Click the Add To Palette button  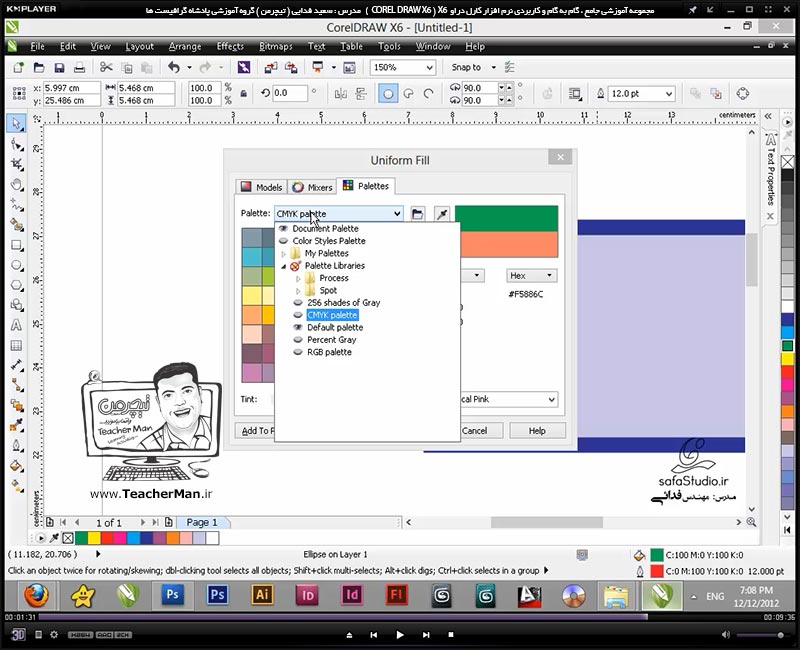(x=255, y=431)
